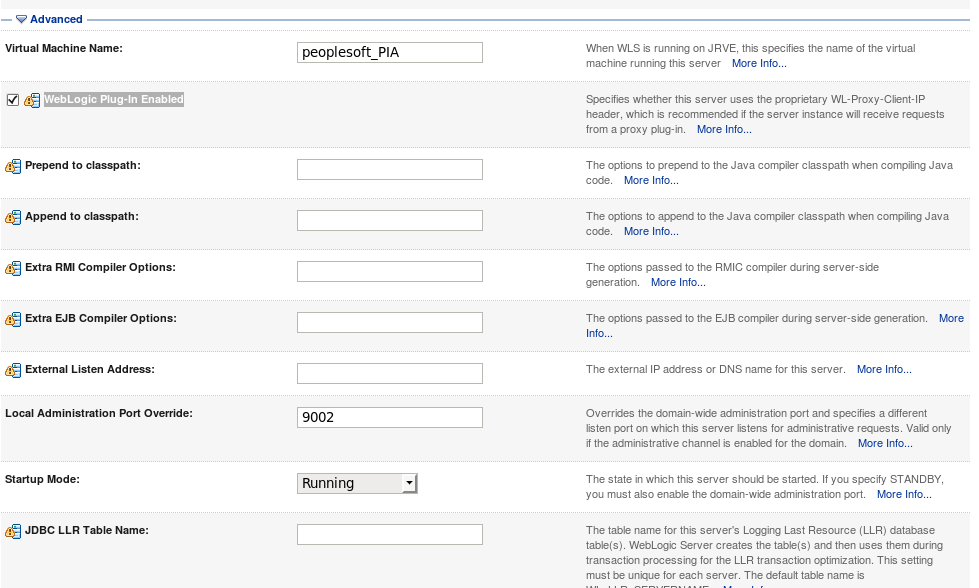Image resolution: width=979 pixels, height=588 pixels.
Task: Click More Info for Startup Mode
Action: click(904, 494)
